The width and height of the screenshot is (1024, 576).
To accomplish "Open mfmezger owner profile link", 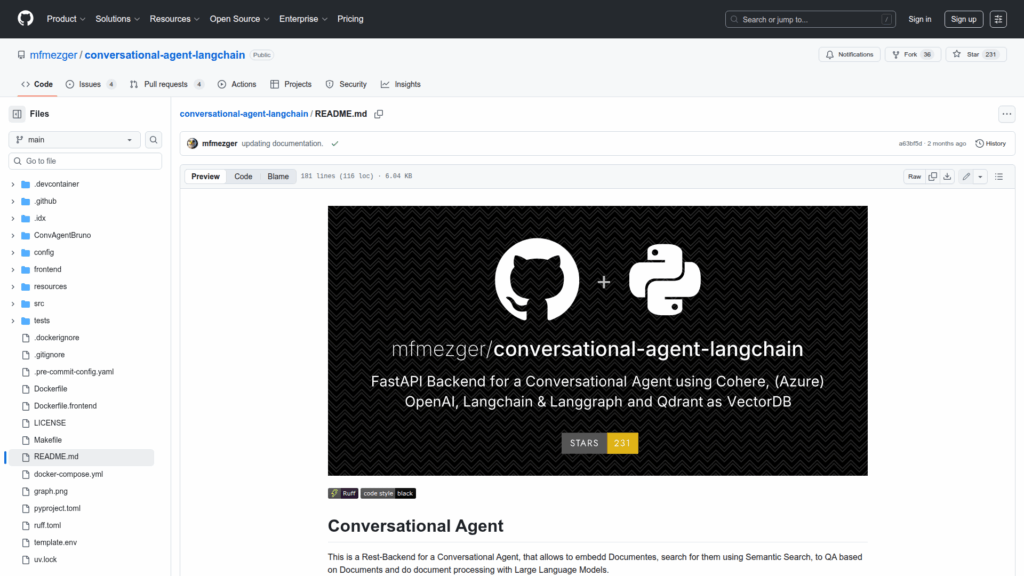I will click(x=54, y=55).
